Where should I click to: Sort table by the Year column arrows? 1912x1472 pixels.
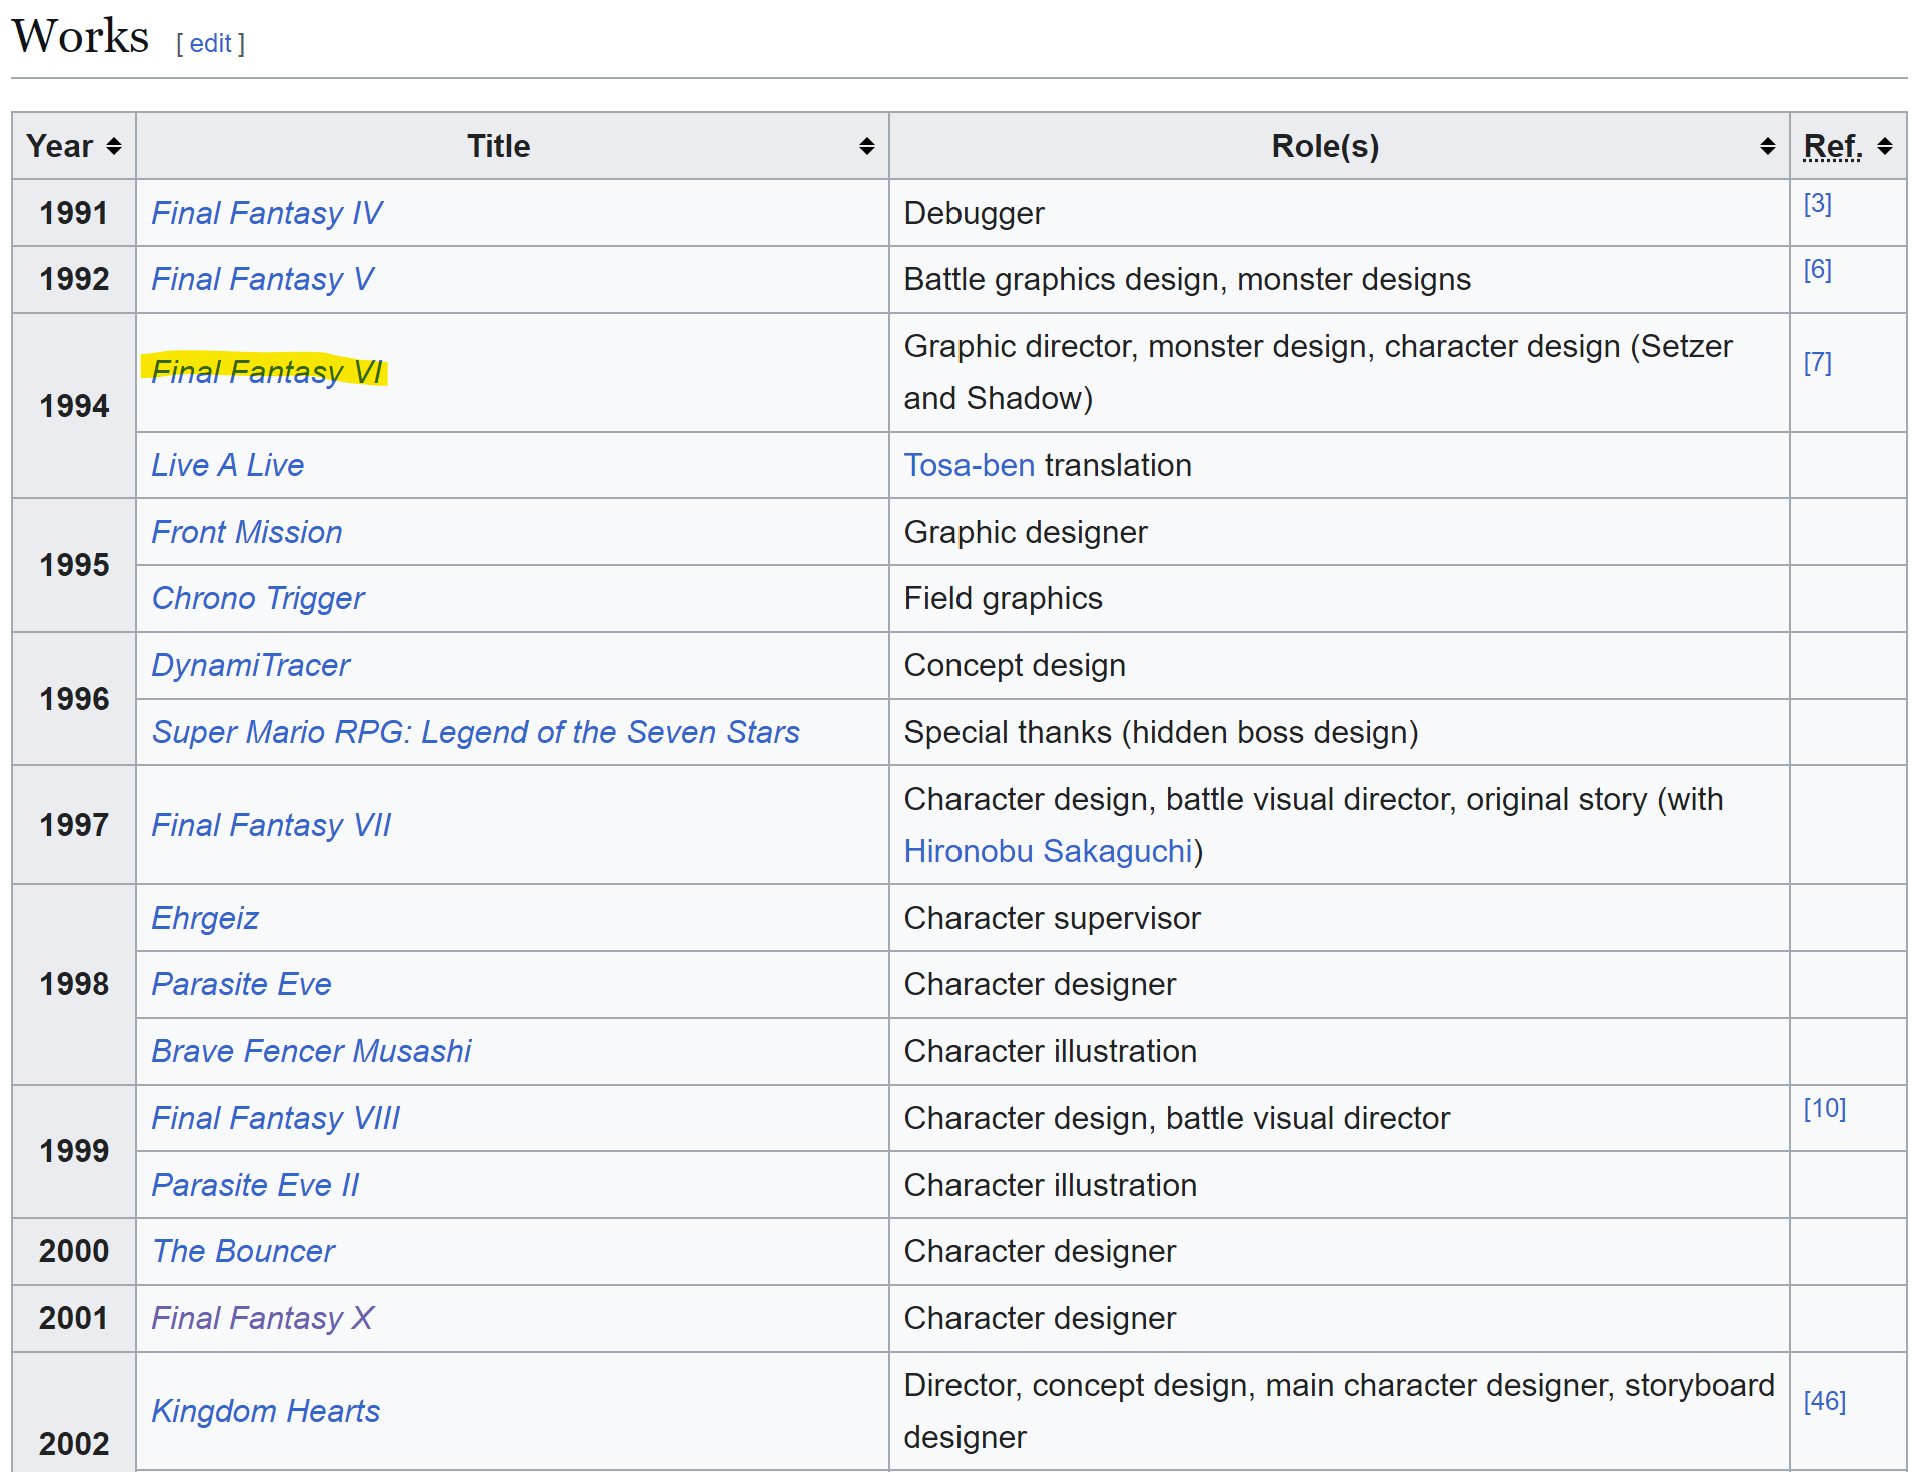point(114,147)
